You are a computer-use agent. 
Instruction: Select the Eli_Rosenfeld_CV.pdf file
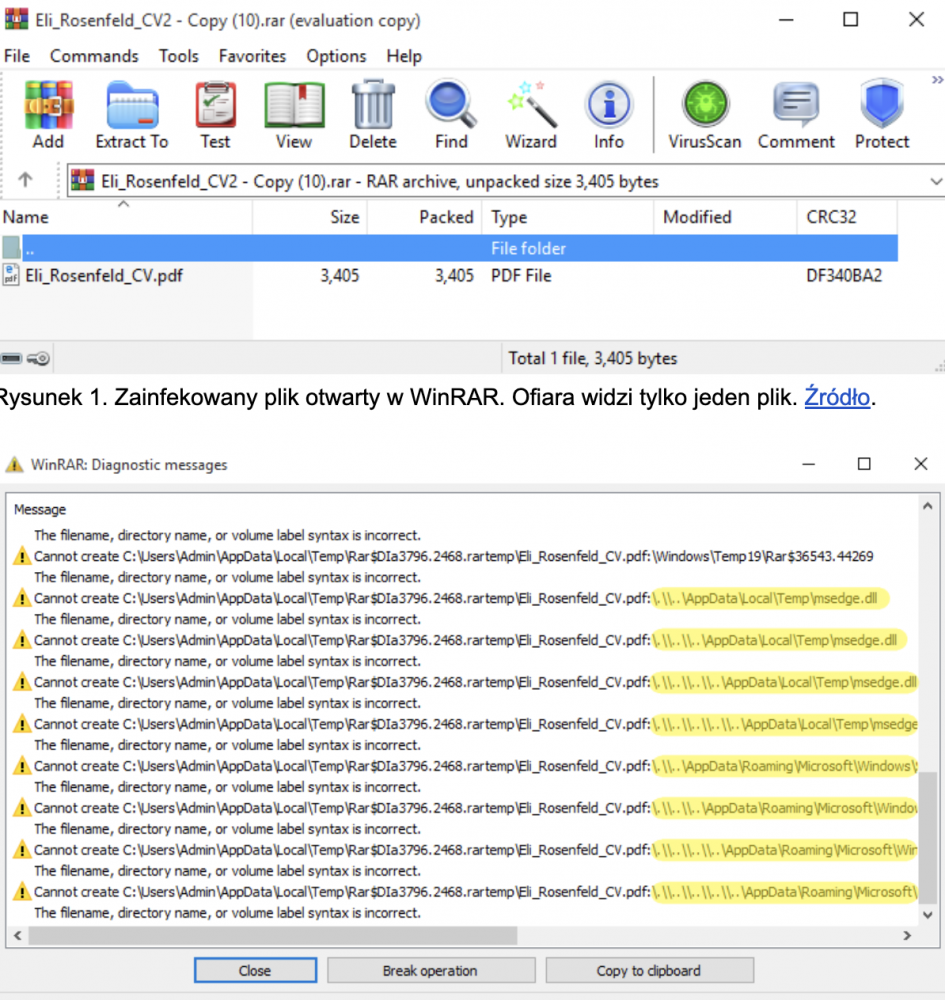pos(104,276)
